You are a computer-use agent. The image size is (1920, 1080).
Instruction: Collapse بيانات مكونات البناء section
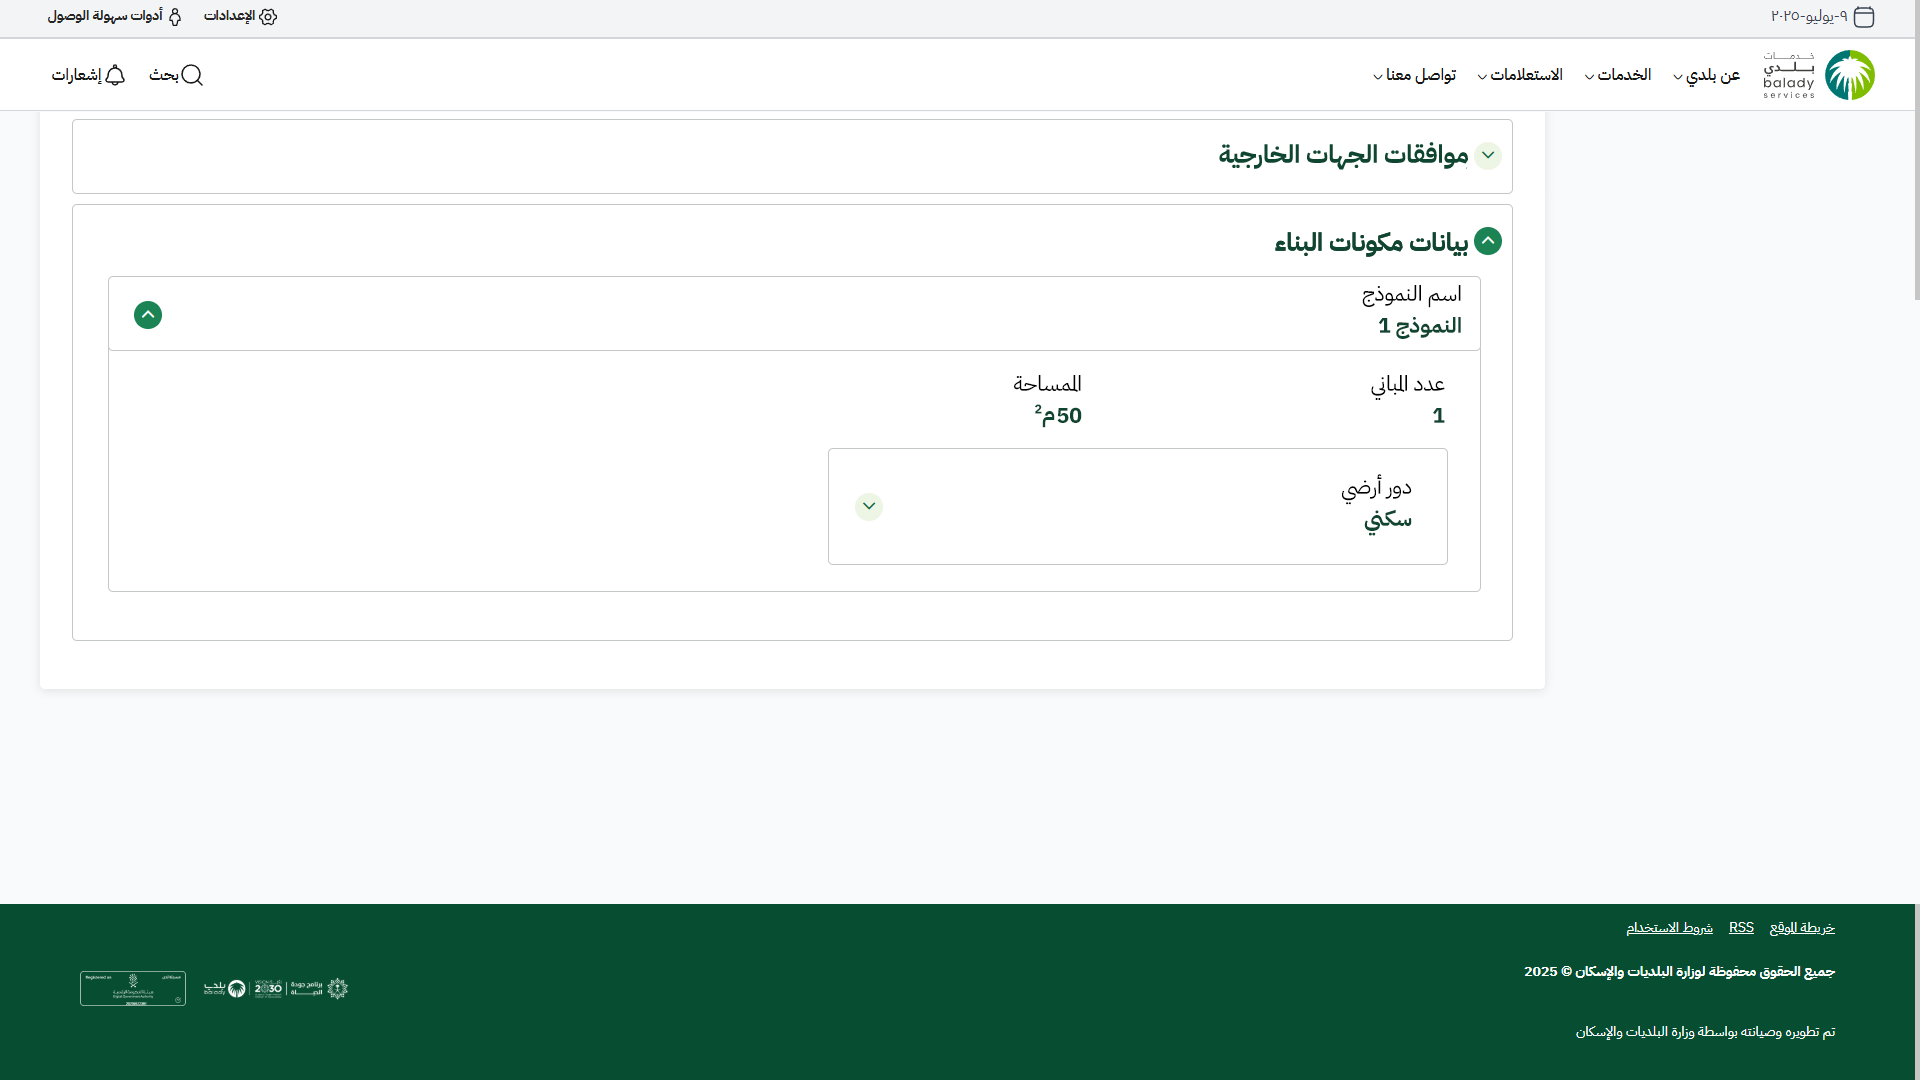point(1488,242)
